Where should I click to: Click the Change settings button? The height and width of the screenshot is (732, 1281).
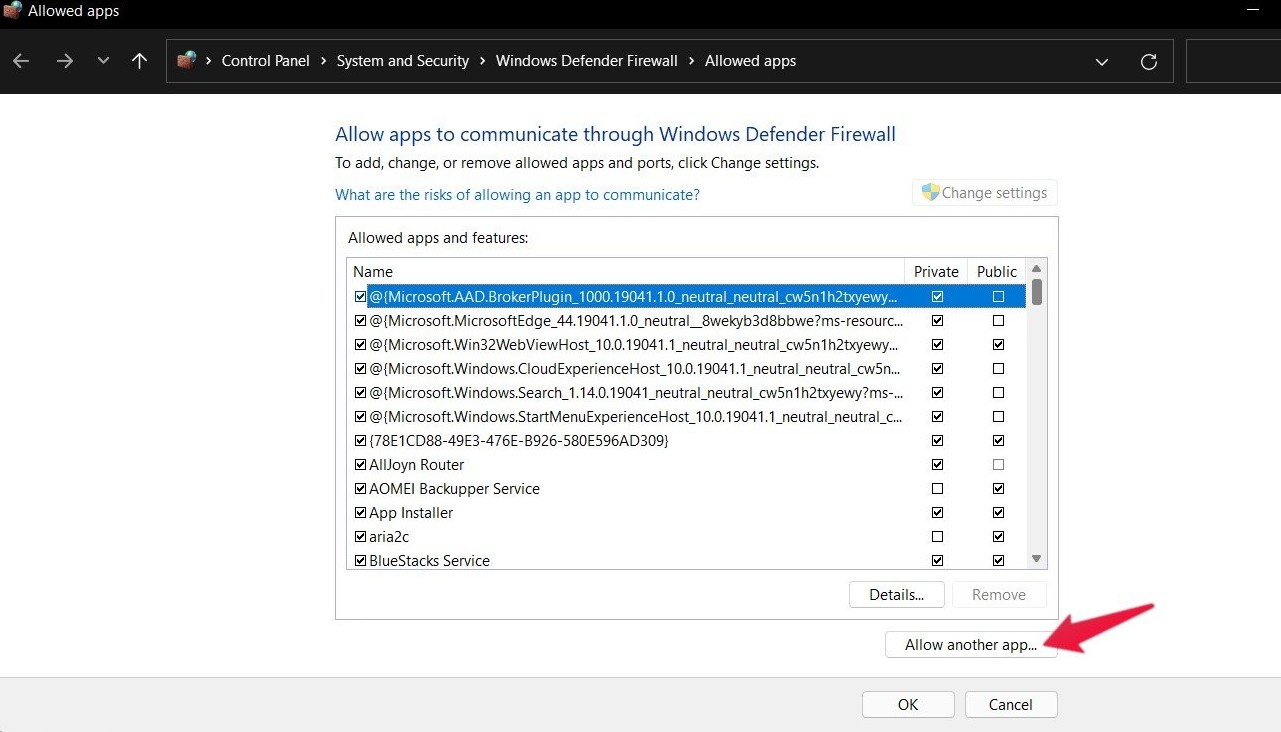[985, 193]
